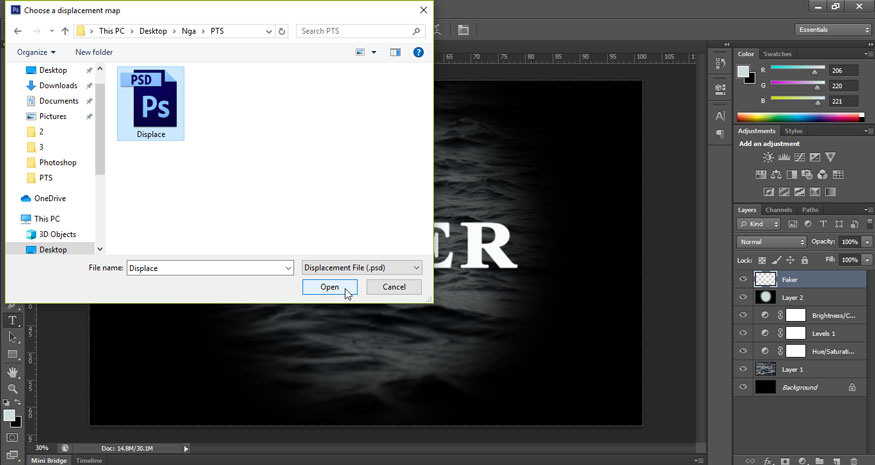The image size is (875, 465).
Task: Swap foreground and background colors
Action: point(18,402)
